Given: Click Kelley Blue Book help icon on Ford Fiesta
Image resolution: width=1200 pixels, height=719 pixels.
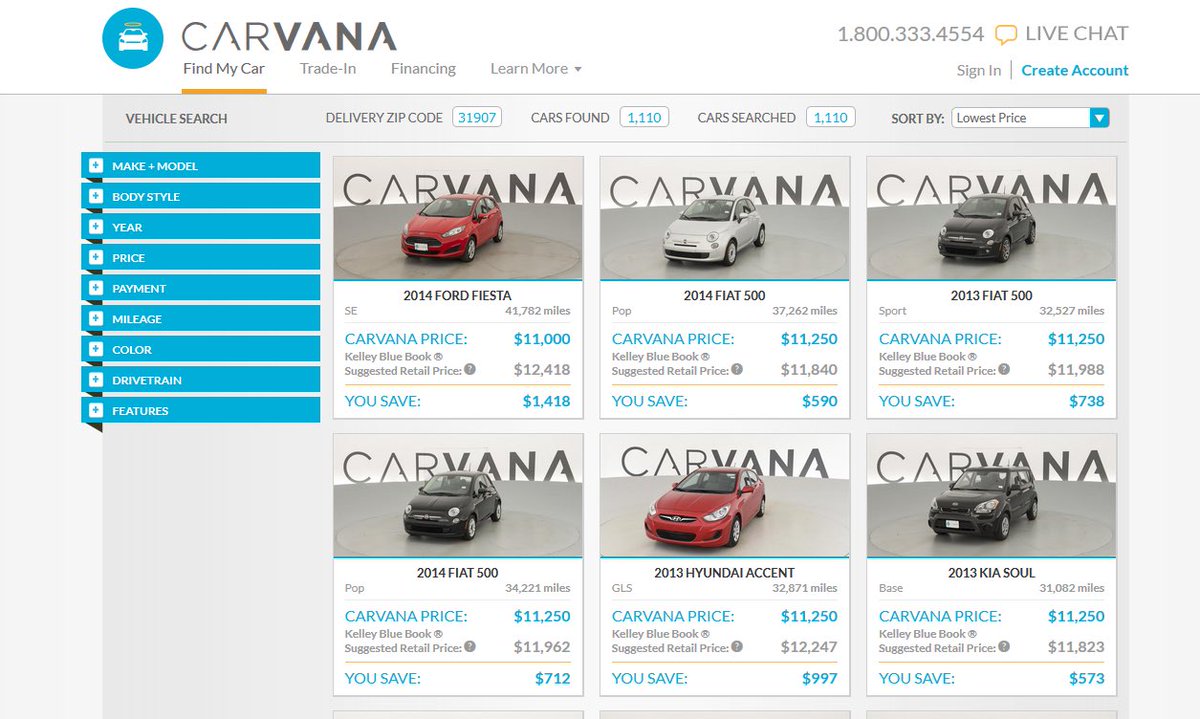Looking at the screenshot, I should pyautogui.click(x=470, y=369).
